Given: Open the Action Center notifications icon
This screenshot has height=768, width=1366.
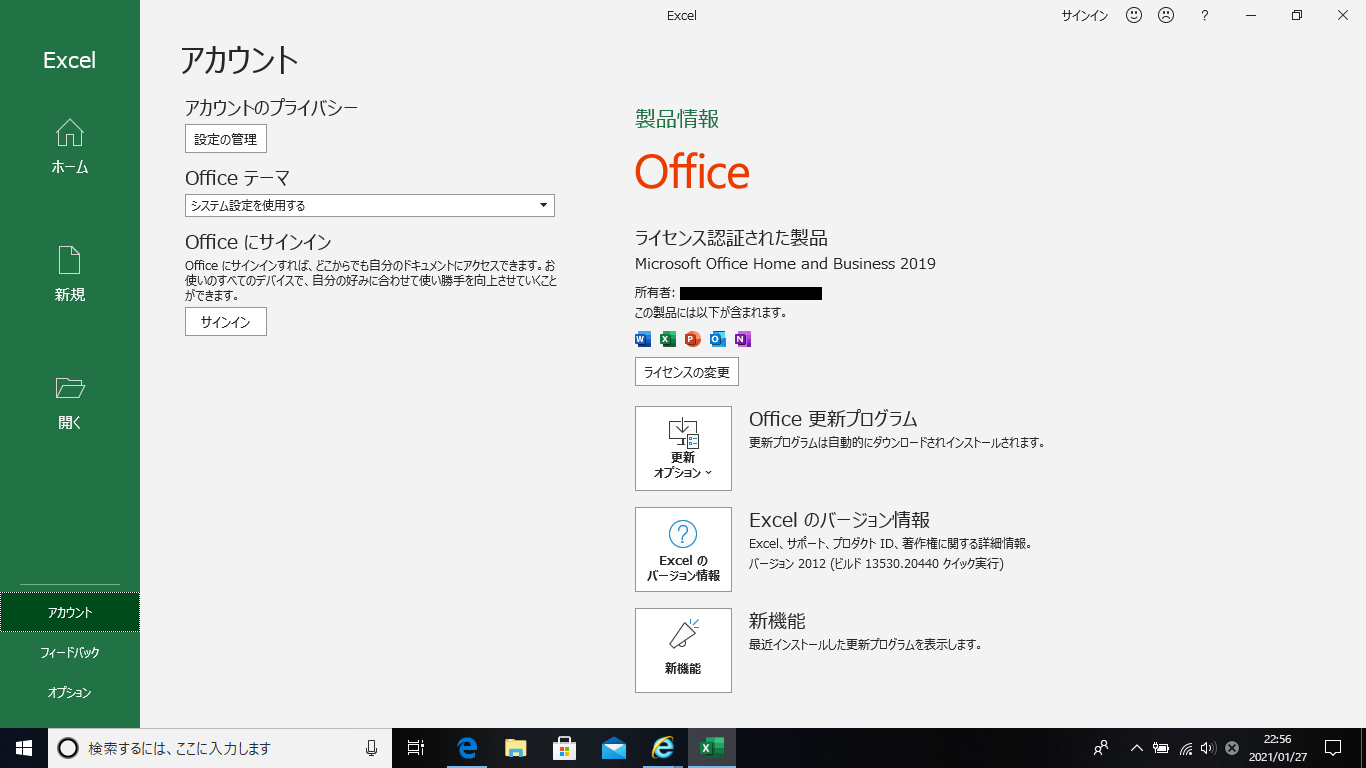Looking at the screenshot, I should point(1333,748).
